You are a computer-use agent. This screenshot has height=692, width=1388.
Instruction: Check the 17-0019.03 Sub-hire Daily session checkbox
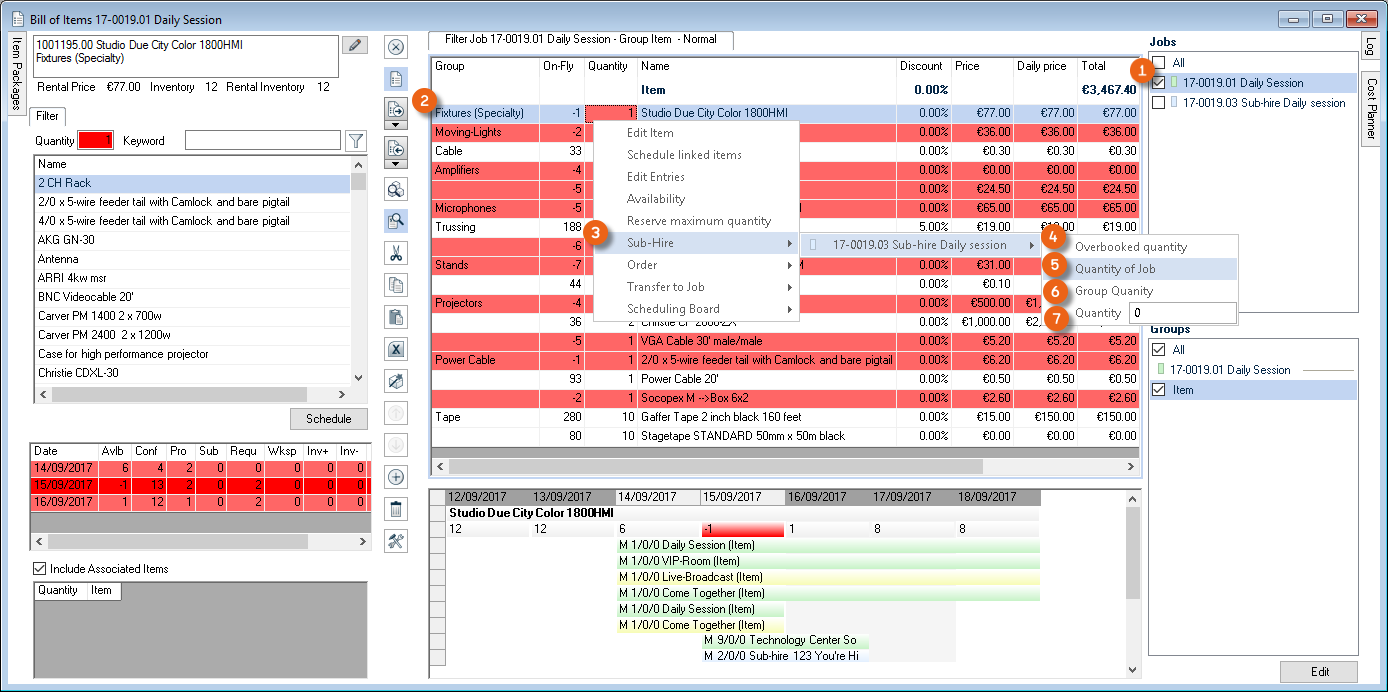[x=1159, y=103]
